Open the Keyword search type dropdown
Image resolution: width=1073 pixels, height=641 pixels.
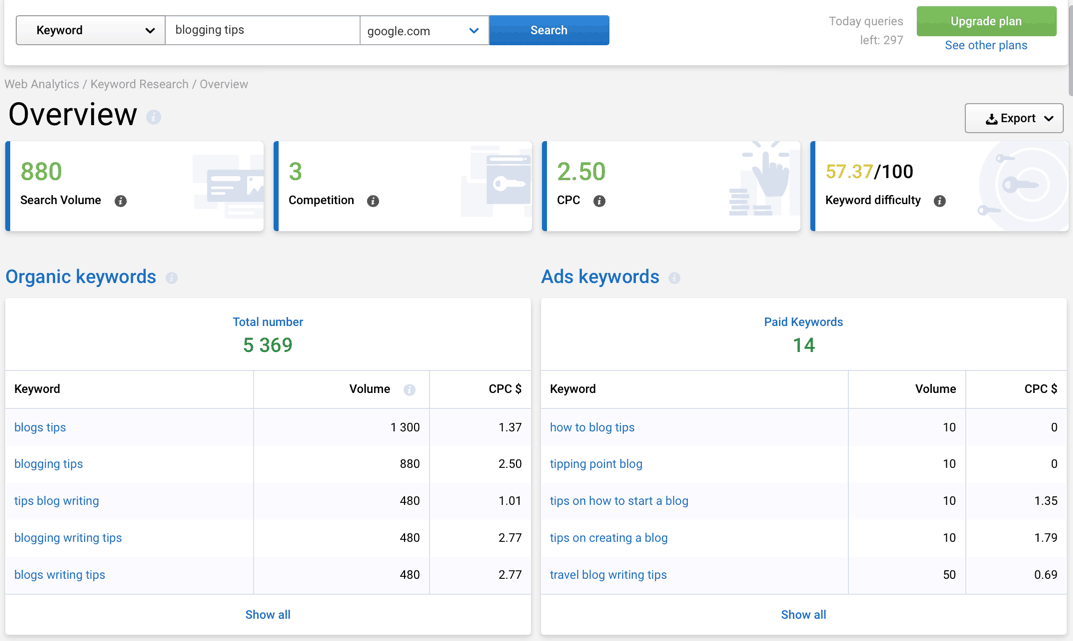pos(89,30)
